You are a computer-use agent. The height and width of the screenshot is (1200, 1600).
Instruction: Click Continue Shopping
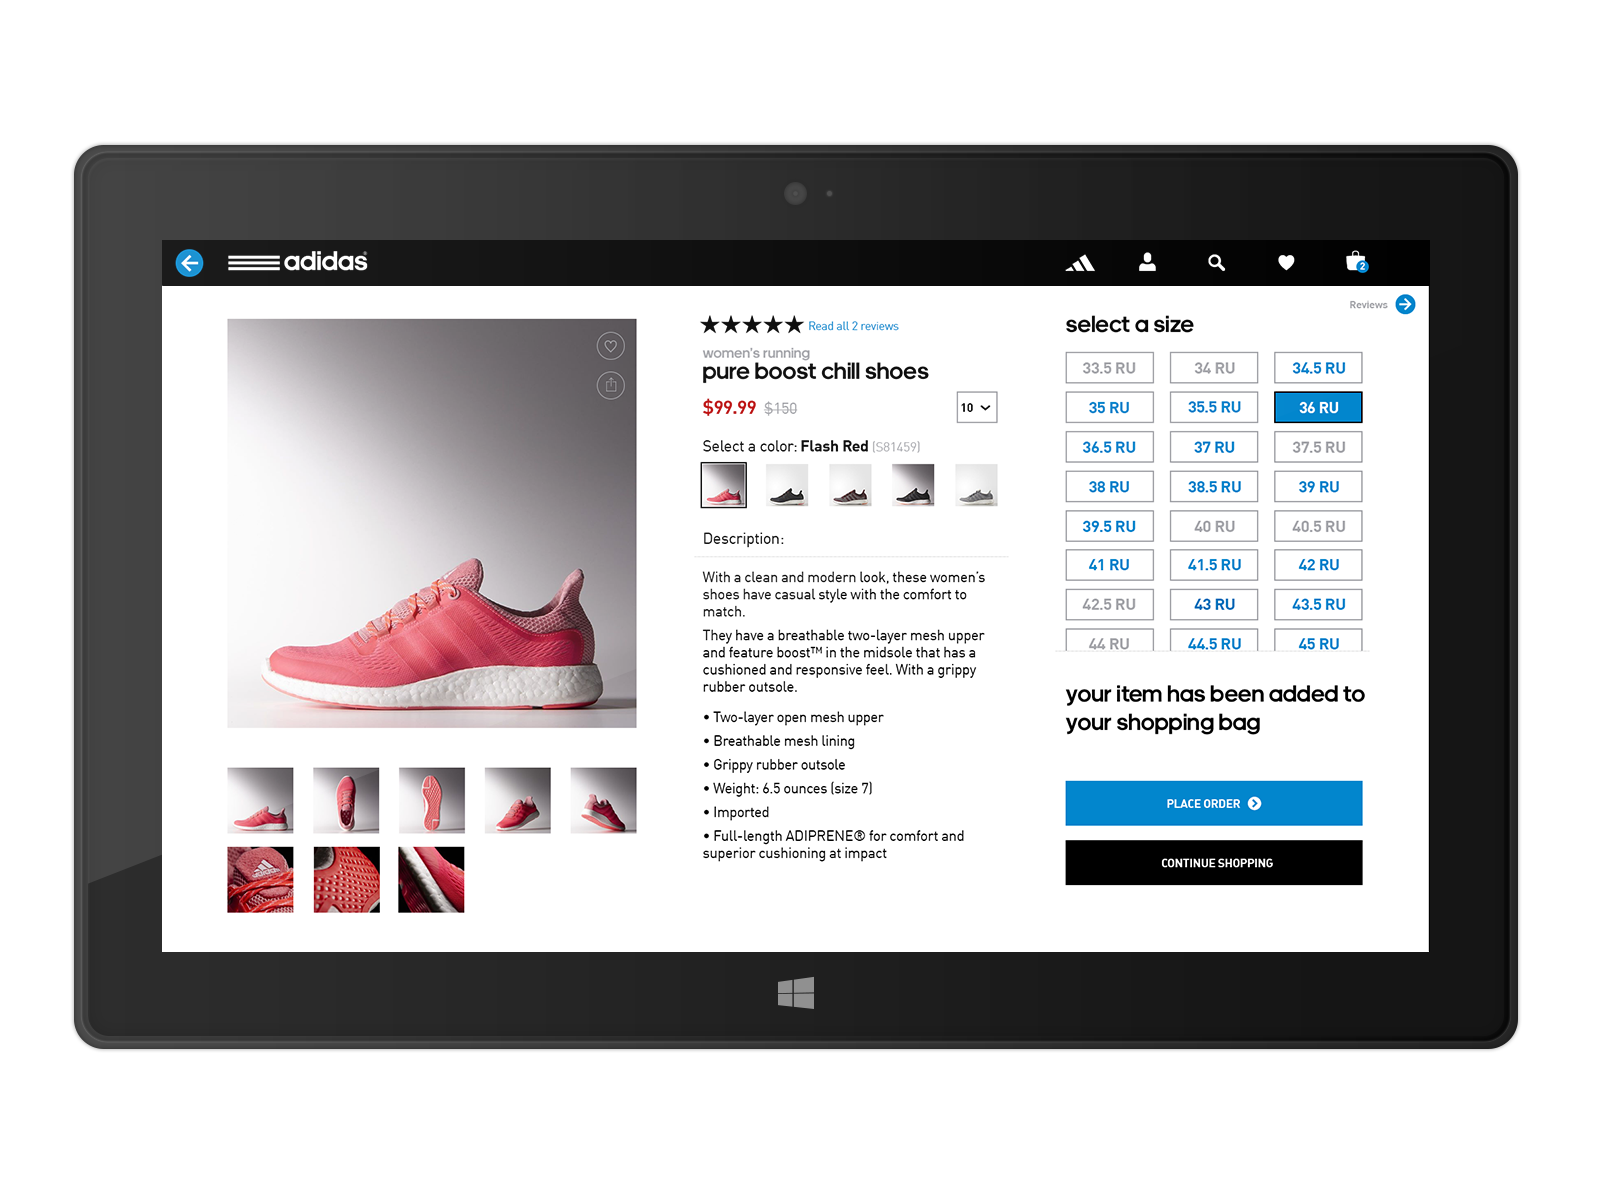(1213, 862)
